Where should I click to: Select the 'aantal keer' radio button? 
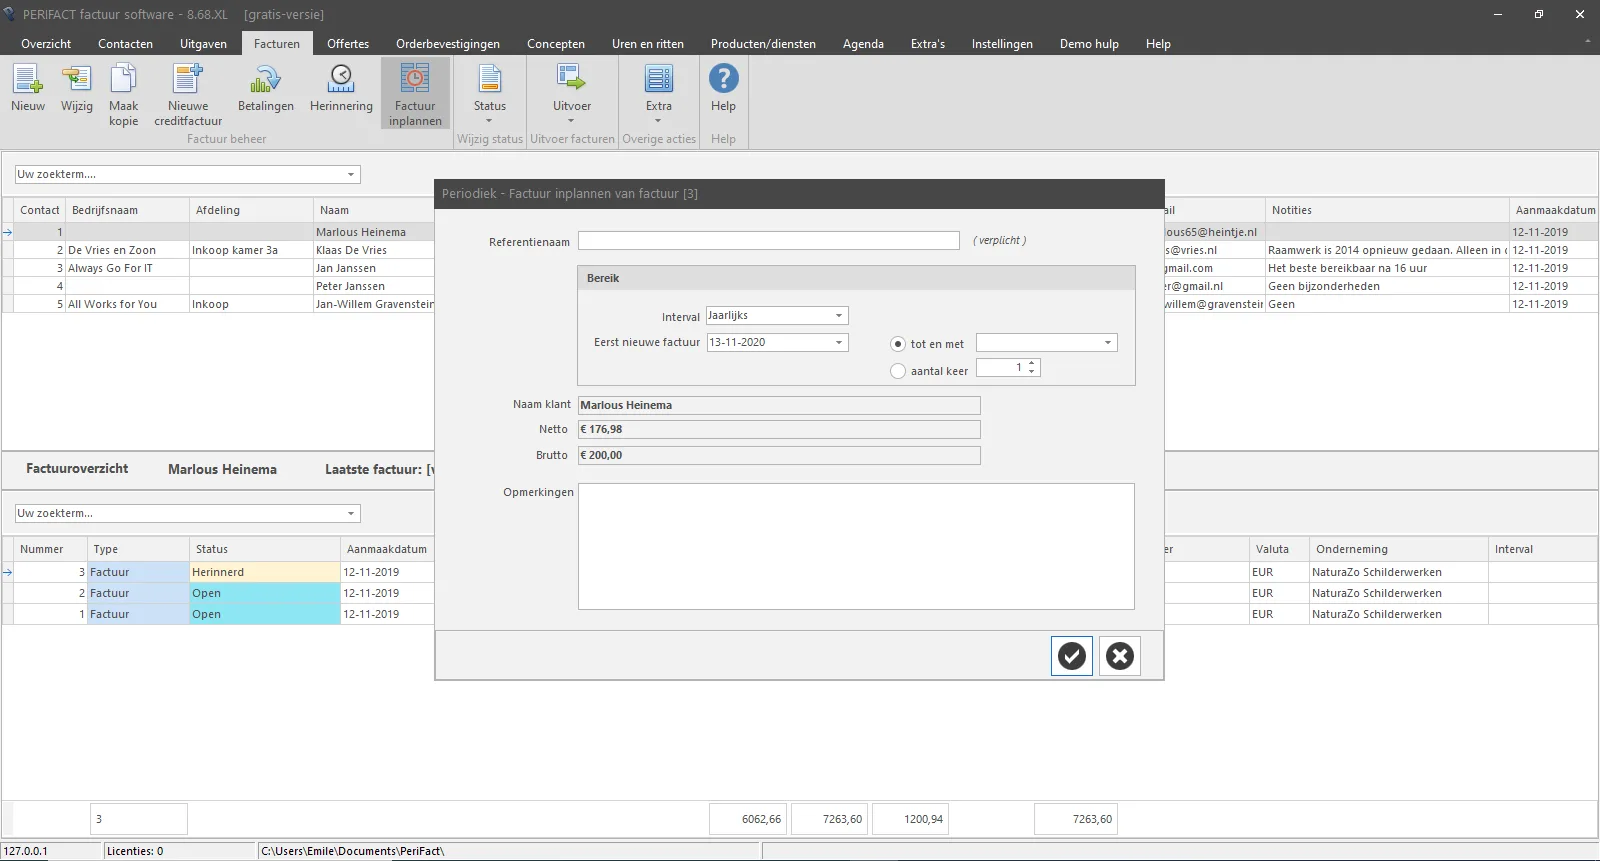pos(898,371)
